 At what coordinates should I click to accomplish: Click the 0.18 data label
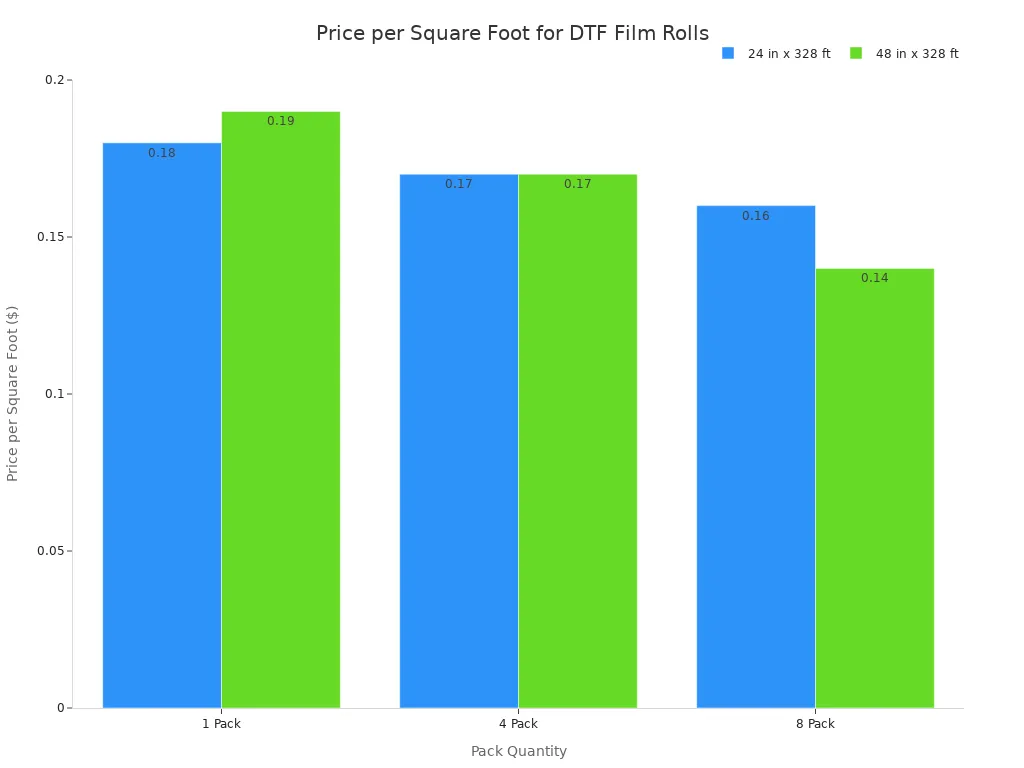pos(162,153)
